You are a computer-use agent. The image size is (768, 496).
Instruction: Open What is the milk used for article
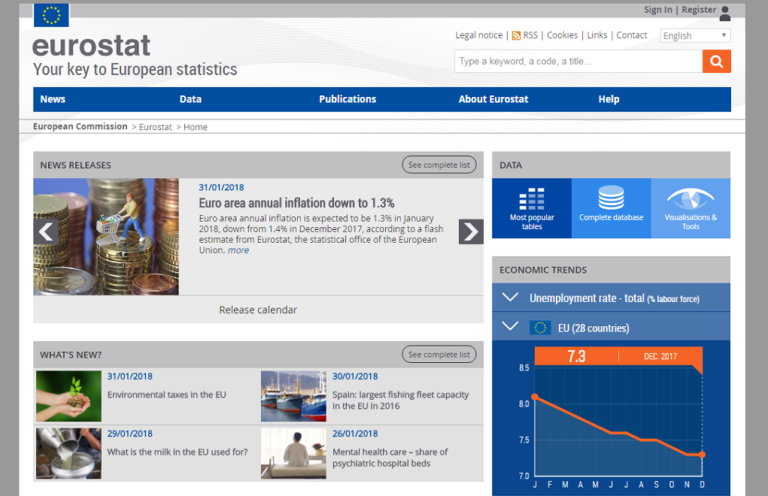[x=177, y=452]
